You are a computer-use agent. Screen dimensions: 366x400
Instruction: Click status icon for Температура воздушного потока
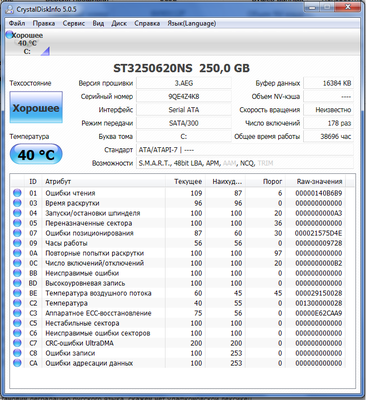17,293
